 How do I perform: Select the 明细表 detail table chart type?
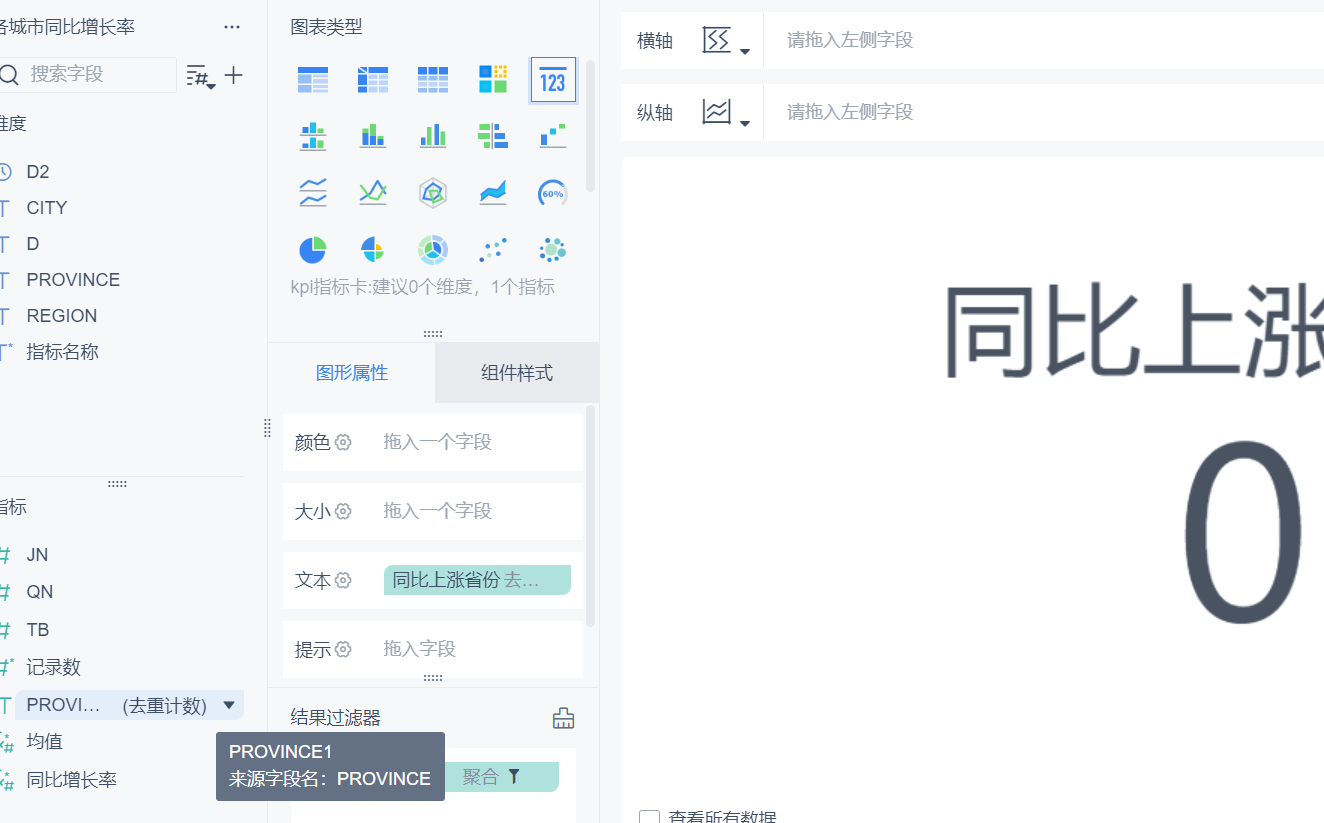point(433,80)
